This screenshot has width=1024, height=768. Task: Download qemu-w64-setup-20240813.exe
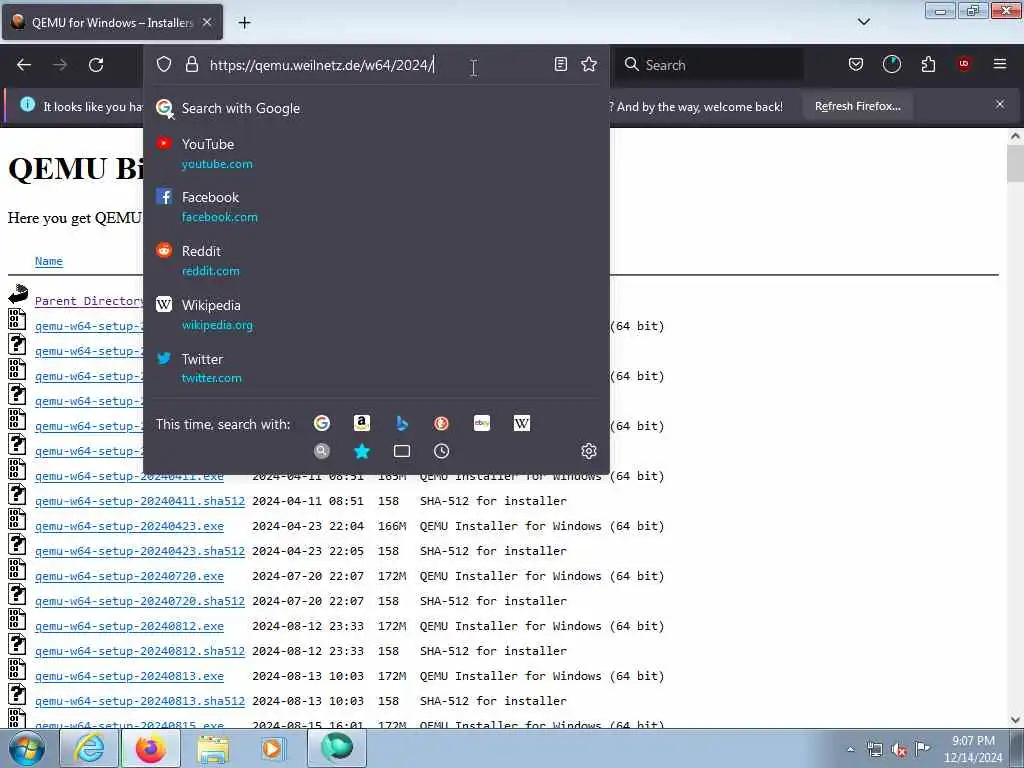pos(129,676)
